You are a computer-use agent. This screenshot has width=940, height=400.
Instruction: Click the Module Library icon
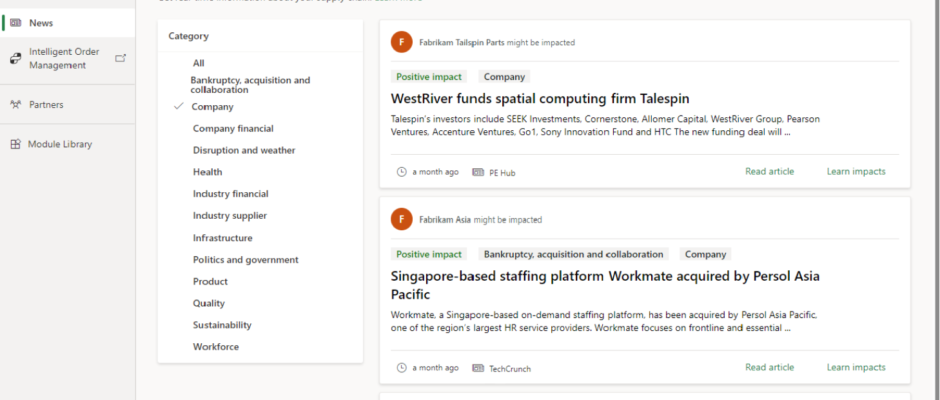pyautogui.click(x=16, y=144)
